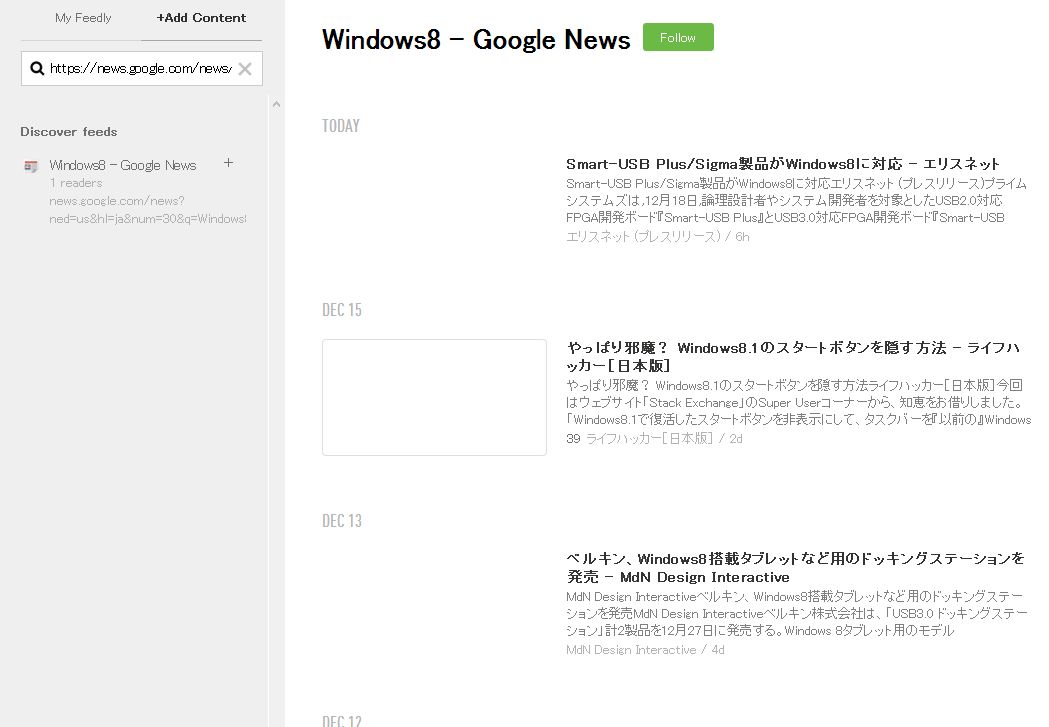
Task: Click the green Follow button
Action: point(678,37)
